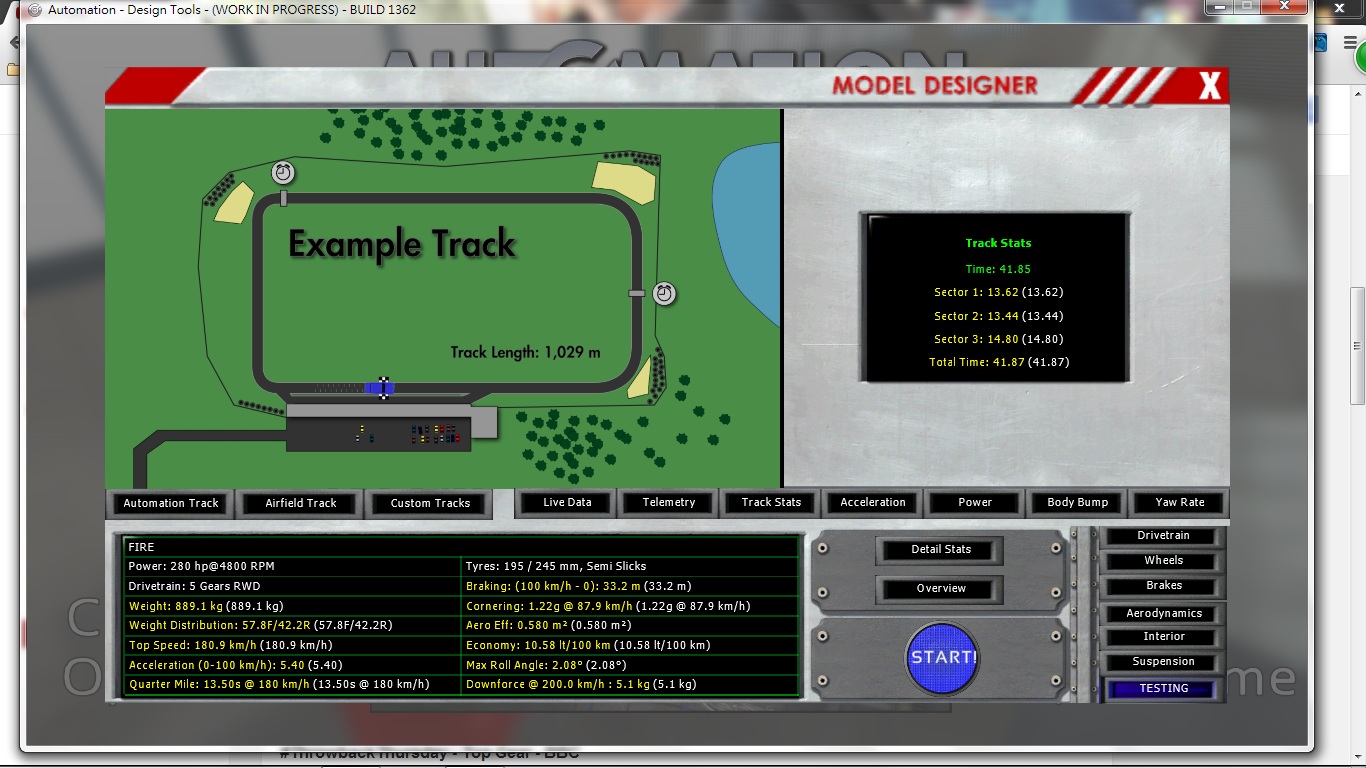Image resolution: width=1366 pixels, height=768 pixels.
Task: Click the car name FIRE
Action: point(141,547)
